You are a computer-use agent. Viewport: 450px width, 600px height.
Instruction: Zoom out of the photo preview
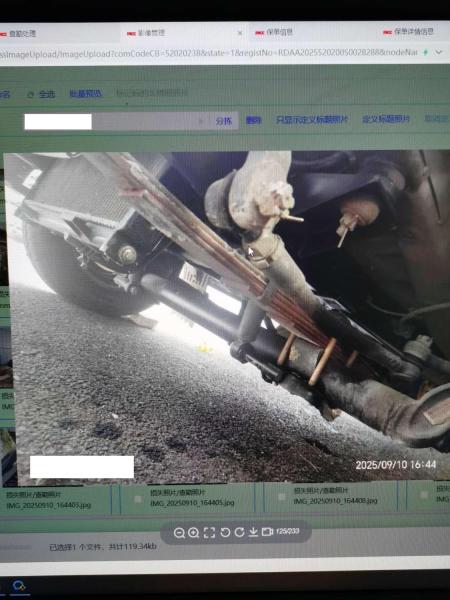(179, 533)
